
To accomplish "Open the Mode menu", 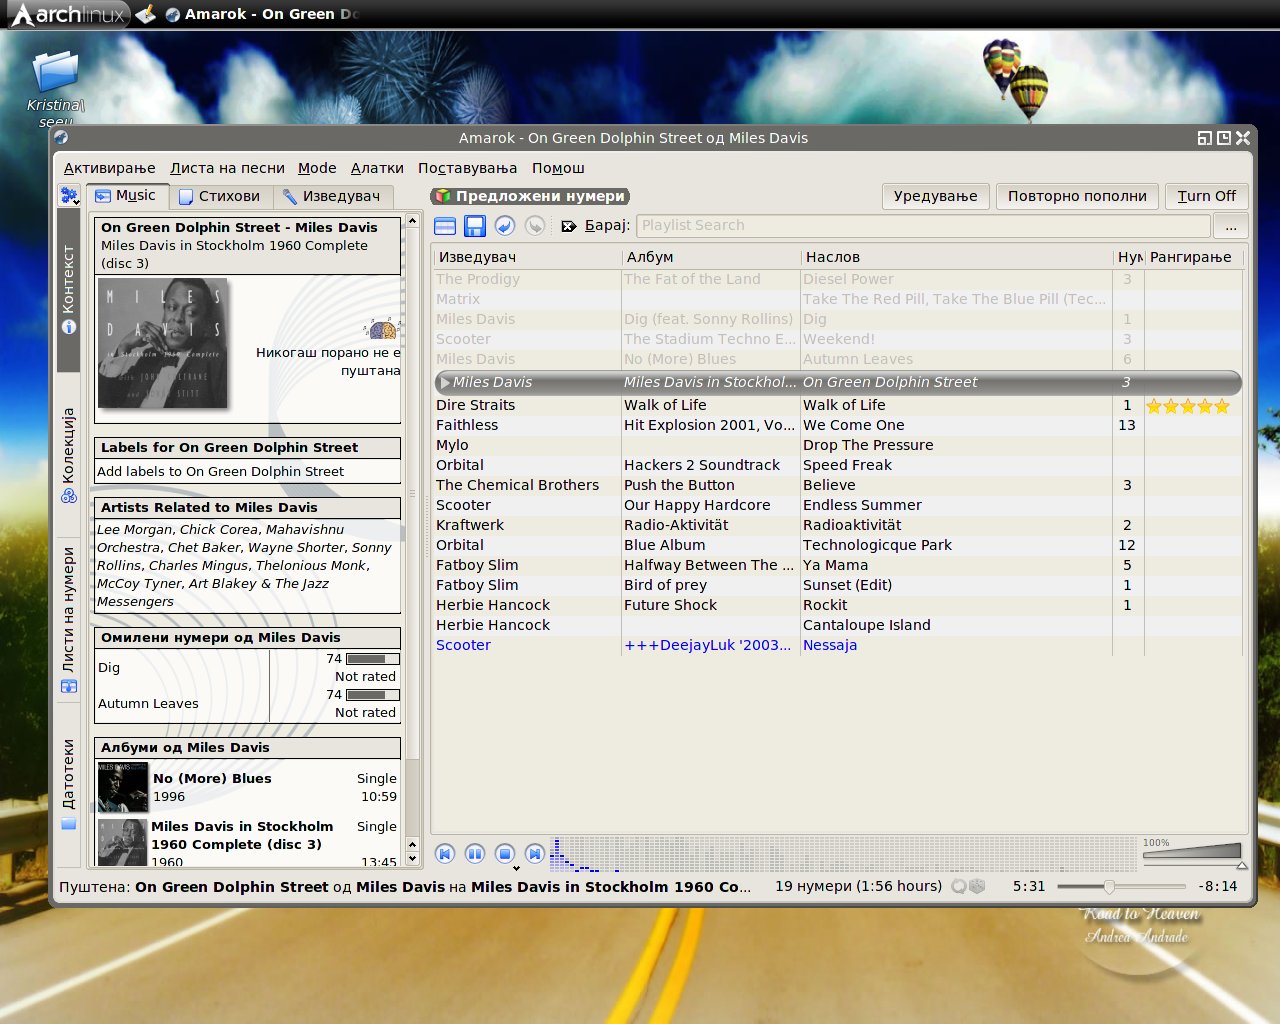I will click(x=317, y=168).
